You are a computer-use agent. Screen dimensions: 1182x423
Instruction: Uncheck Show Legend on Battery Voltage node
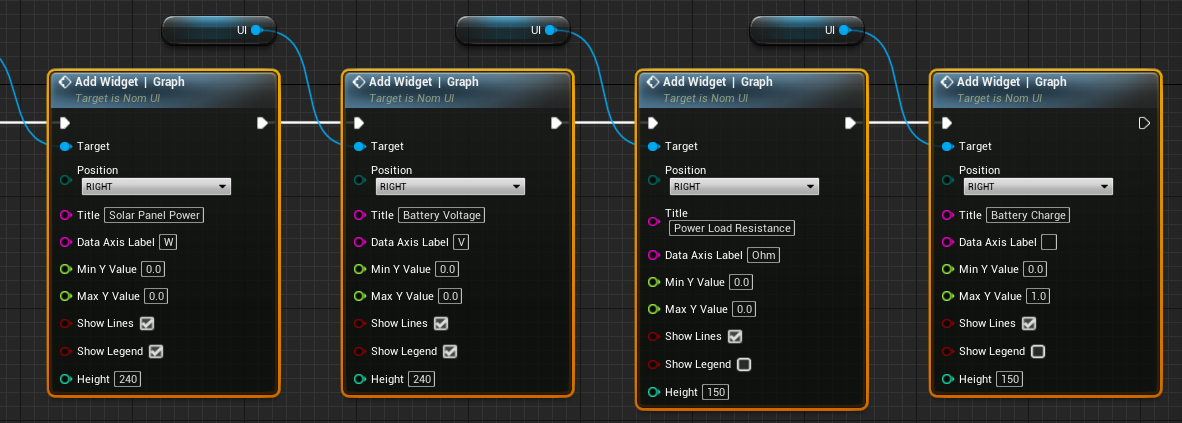(449, 351)
